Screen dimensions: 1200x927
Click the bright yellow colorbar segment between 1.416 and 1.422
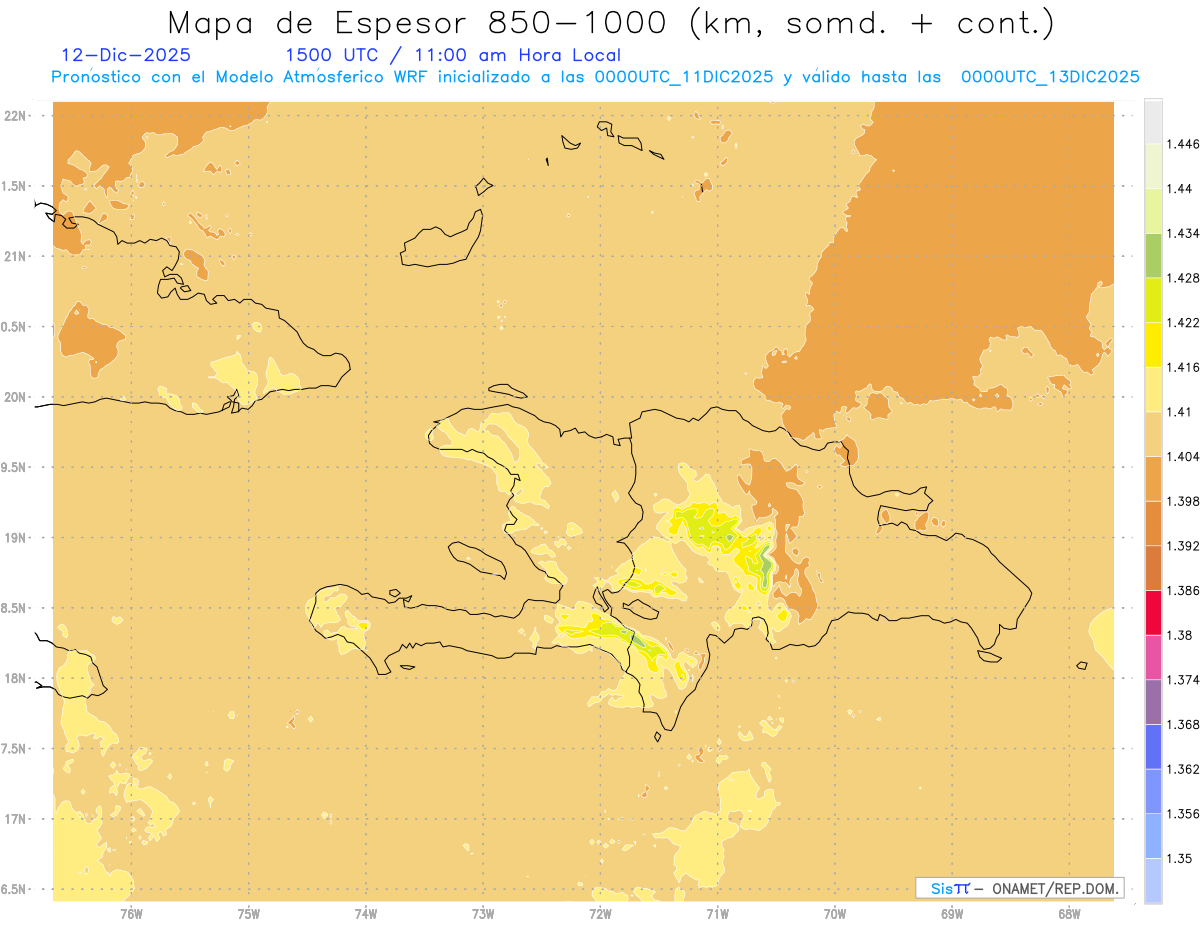point(1153,344)
